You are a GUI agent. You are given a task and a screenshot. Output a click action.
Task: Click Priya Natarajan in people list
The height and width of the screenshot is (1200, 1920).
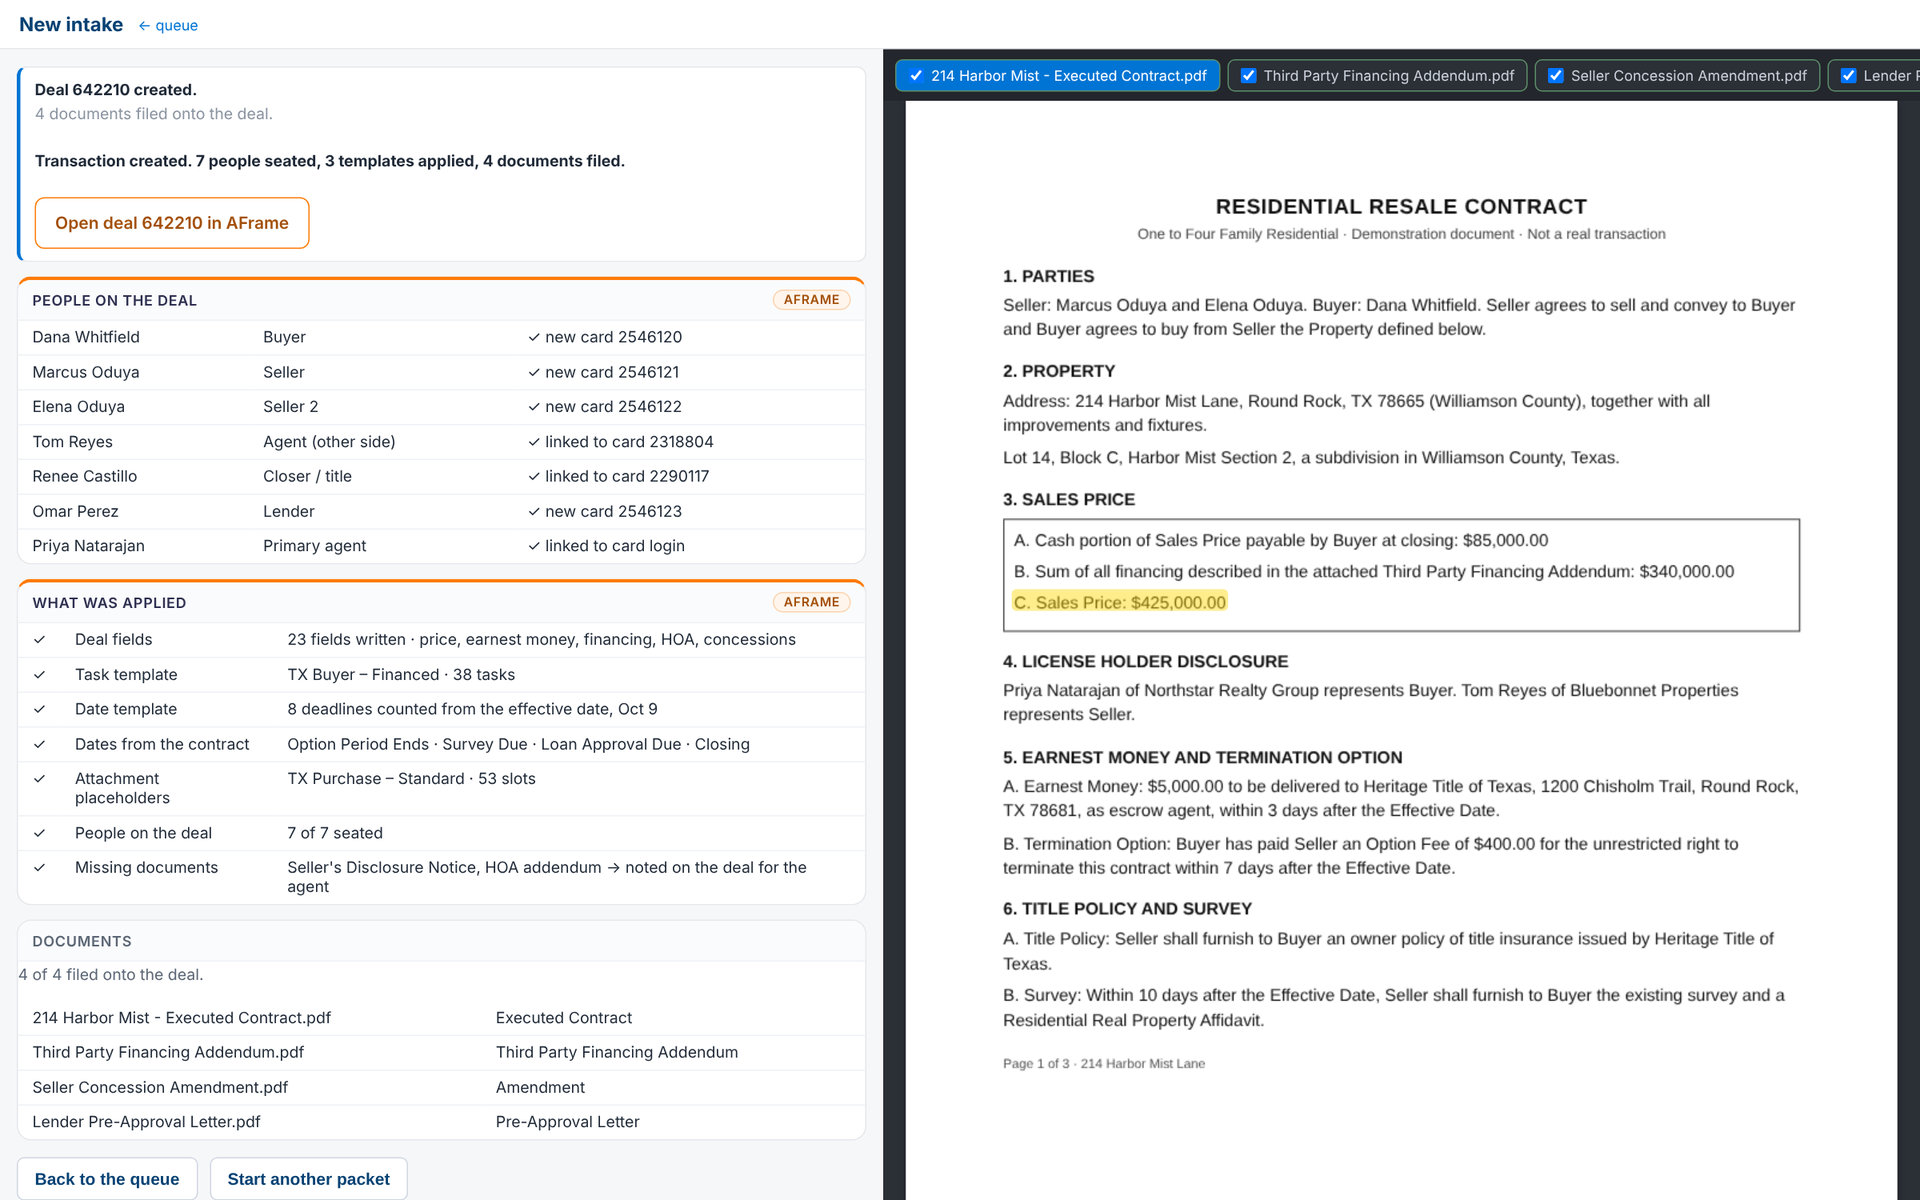(88, 546)
